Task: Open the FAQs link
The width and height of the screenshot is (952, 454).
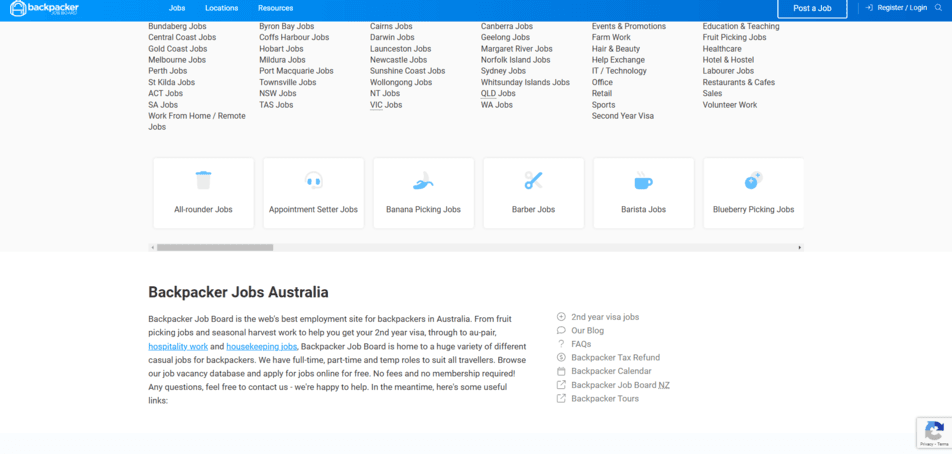Action: (582, 344)
